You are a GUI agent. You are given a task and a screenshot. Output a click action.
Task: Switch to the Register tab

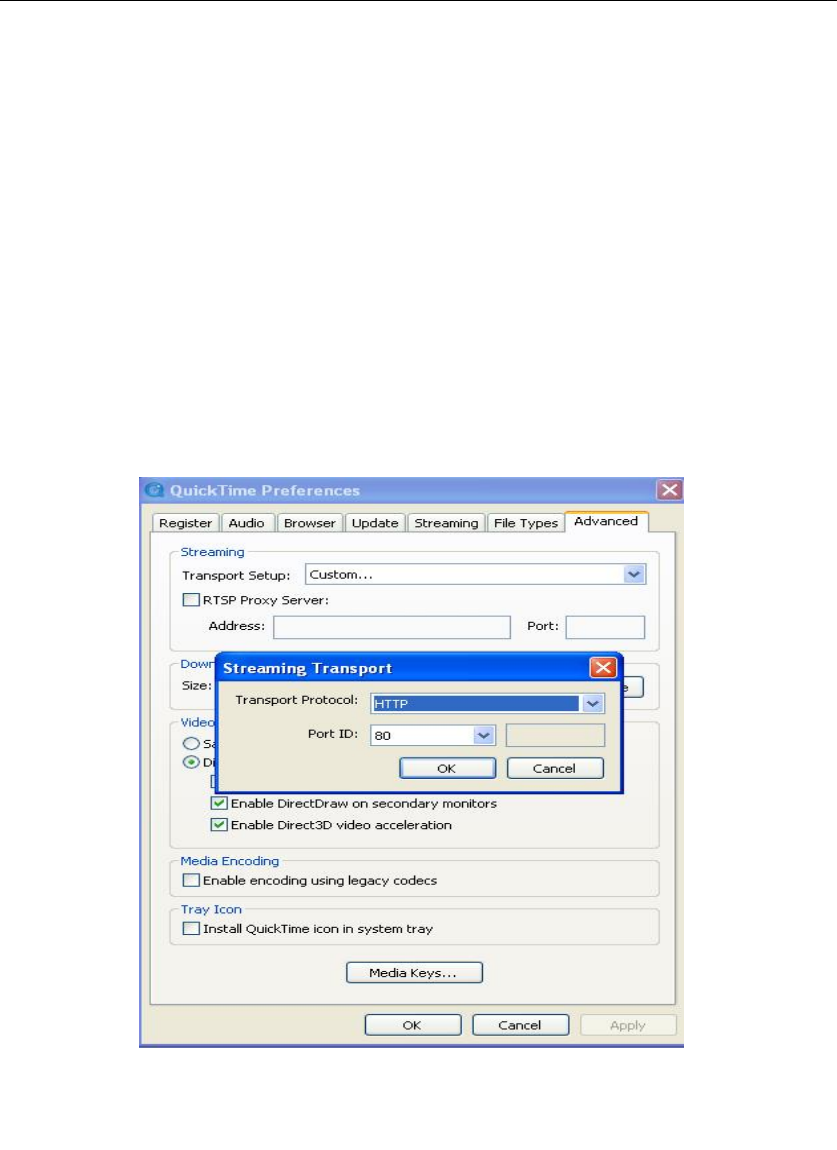(x=186, y=523)
